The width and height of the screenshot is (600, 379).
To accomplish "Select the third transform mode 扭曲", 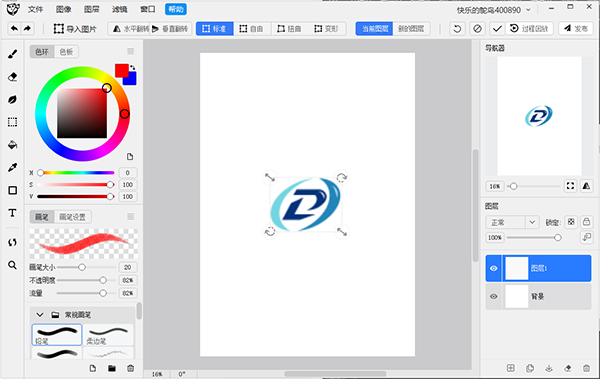I will pyautogui.click(x=289, y=29).
